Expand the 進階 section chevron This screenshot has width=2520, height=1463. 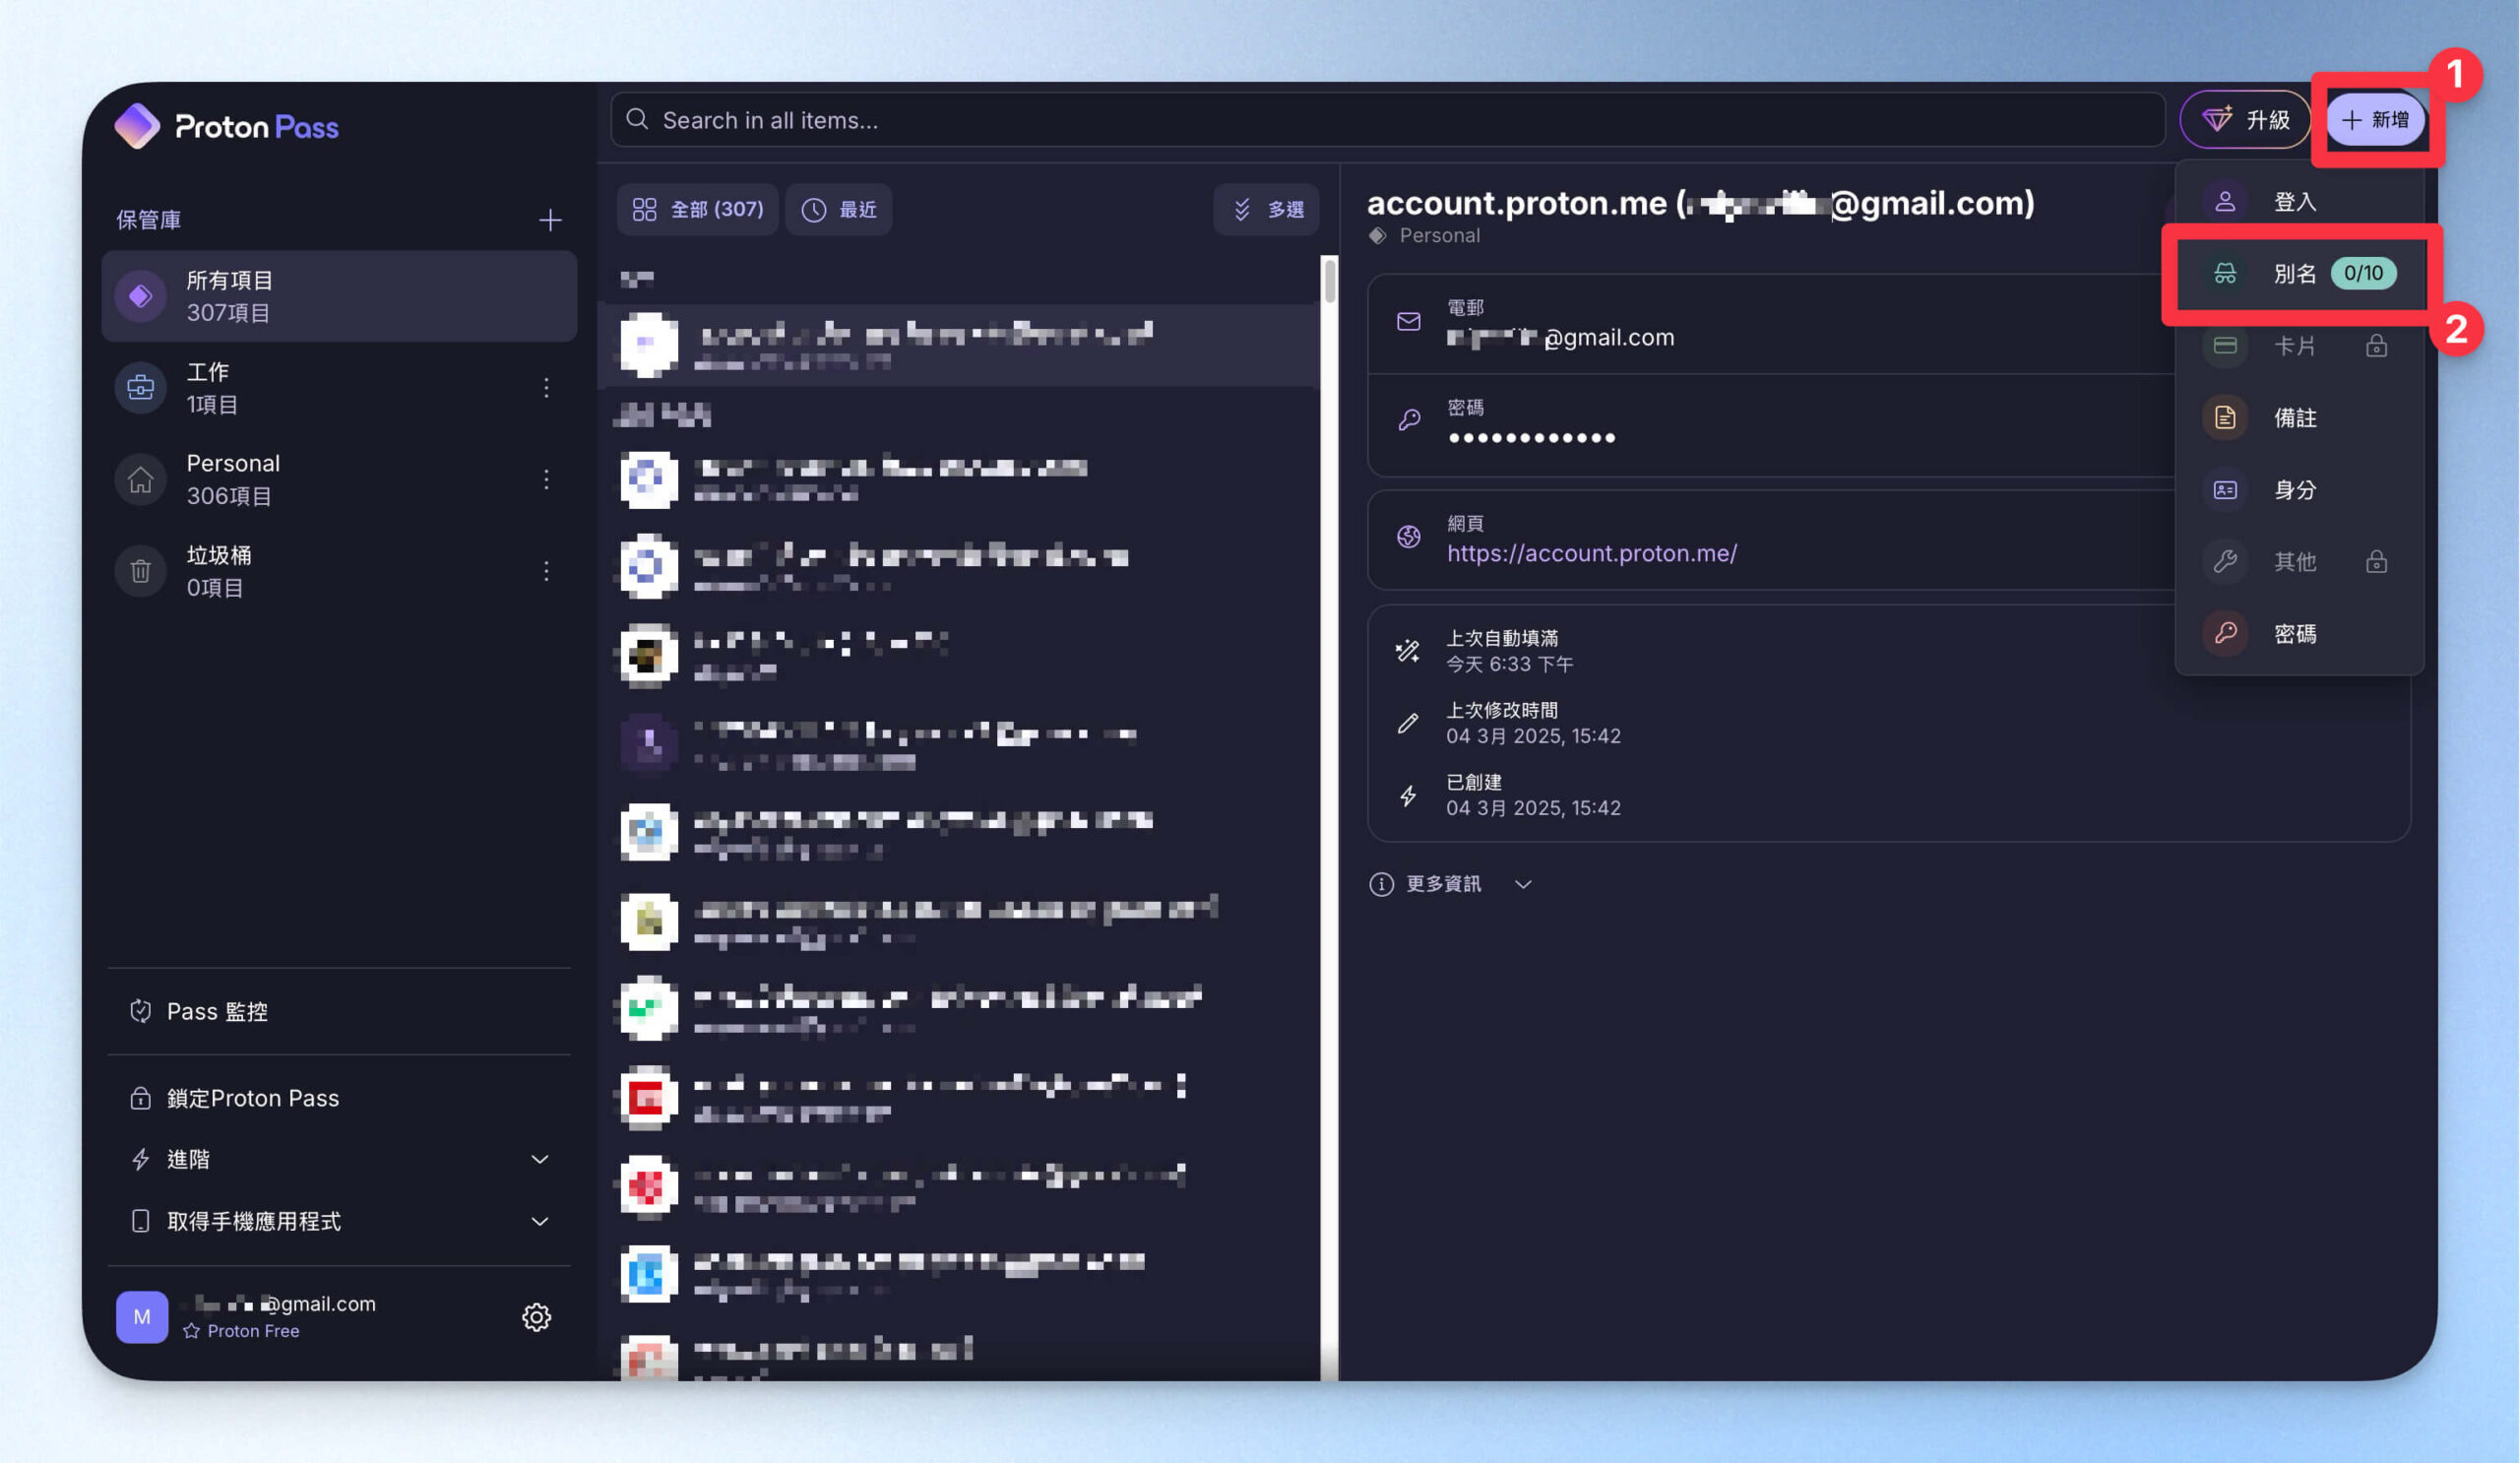tap(539, 1159)
